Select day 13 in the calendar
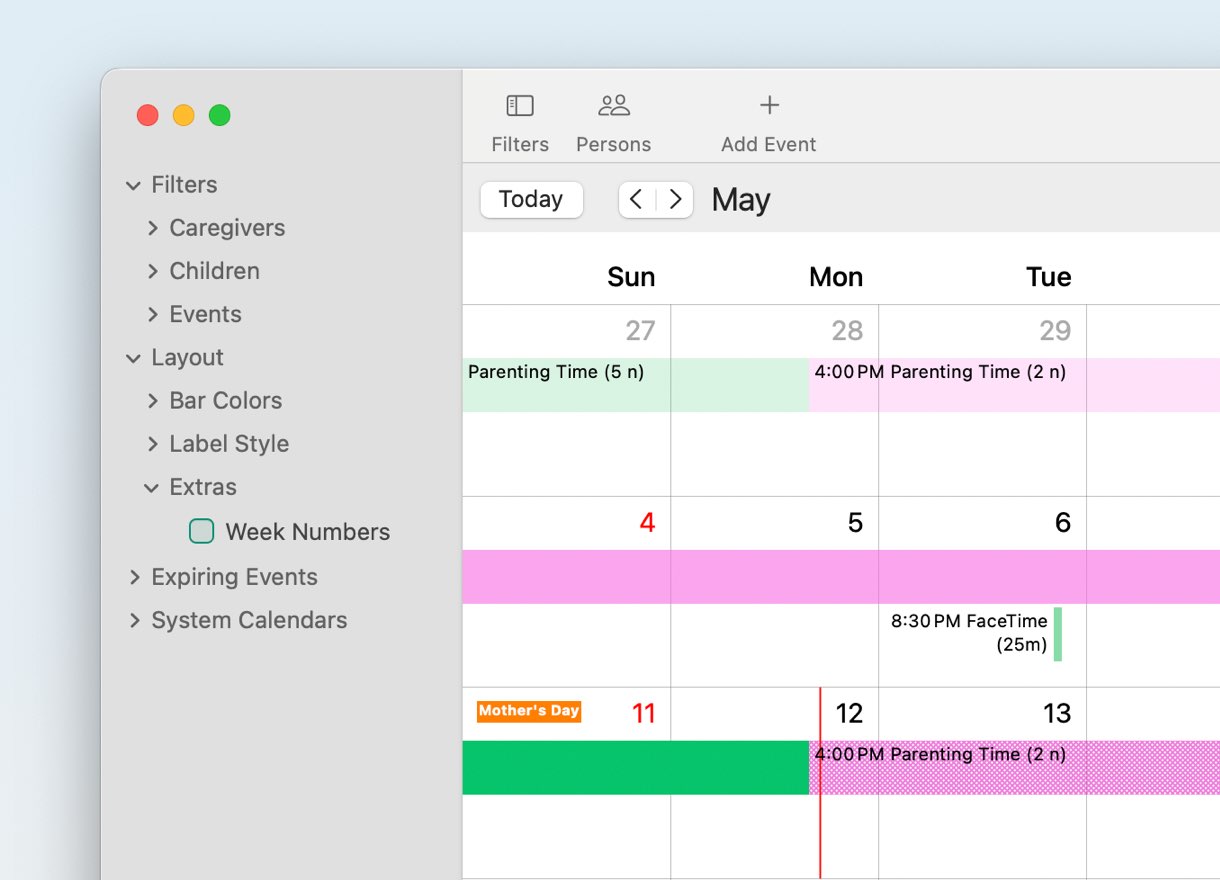 [1057, 714]
